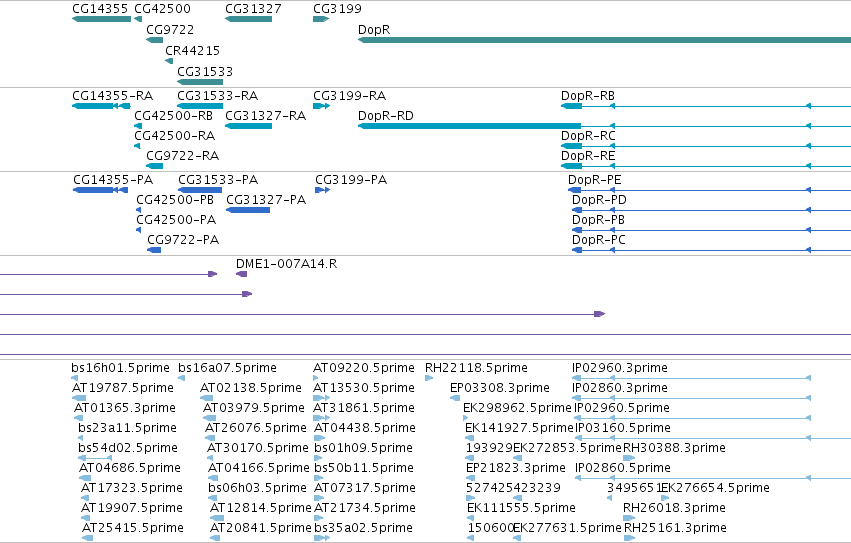This screenshot has height=543, width=851.
Task: Select the DopR-PC protein
Action: (x=712, y=250)
